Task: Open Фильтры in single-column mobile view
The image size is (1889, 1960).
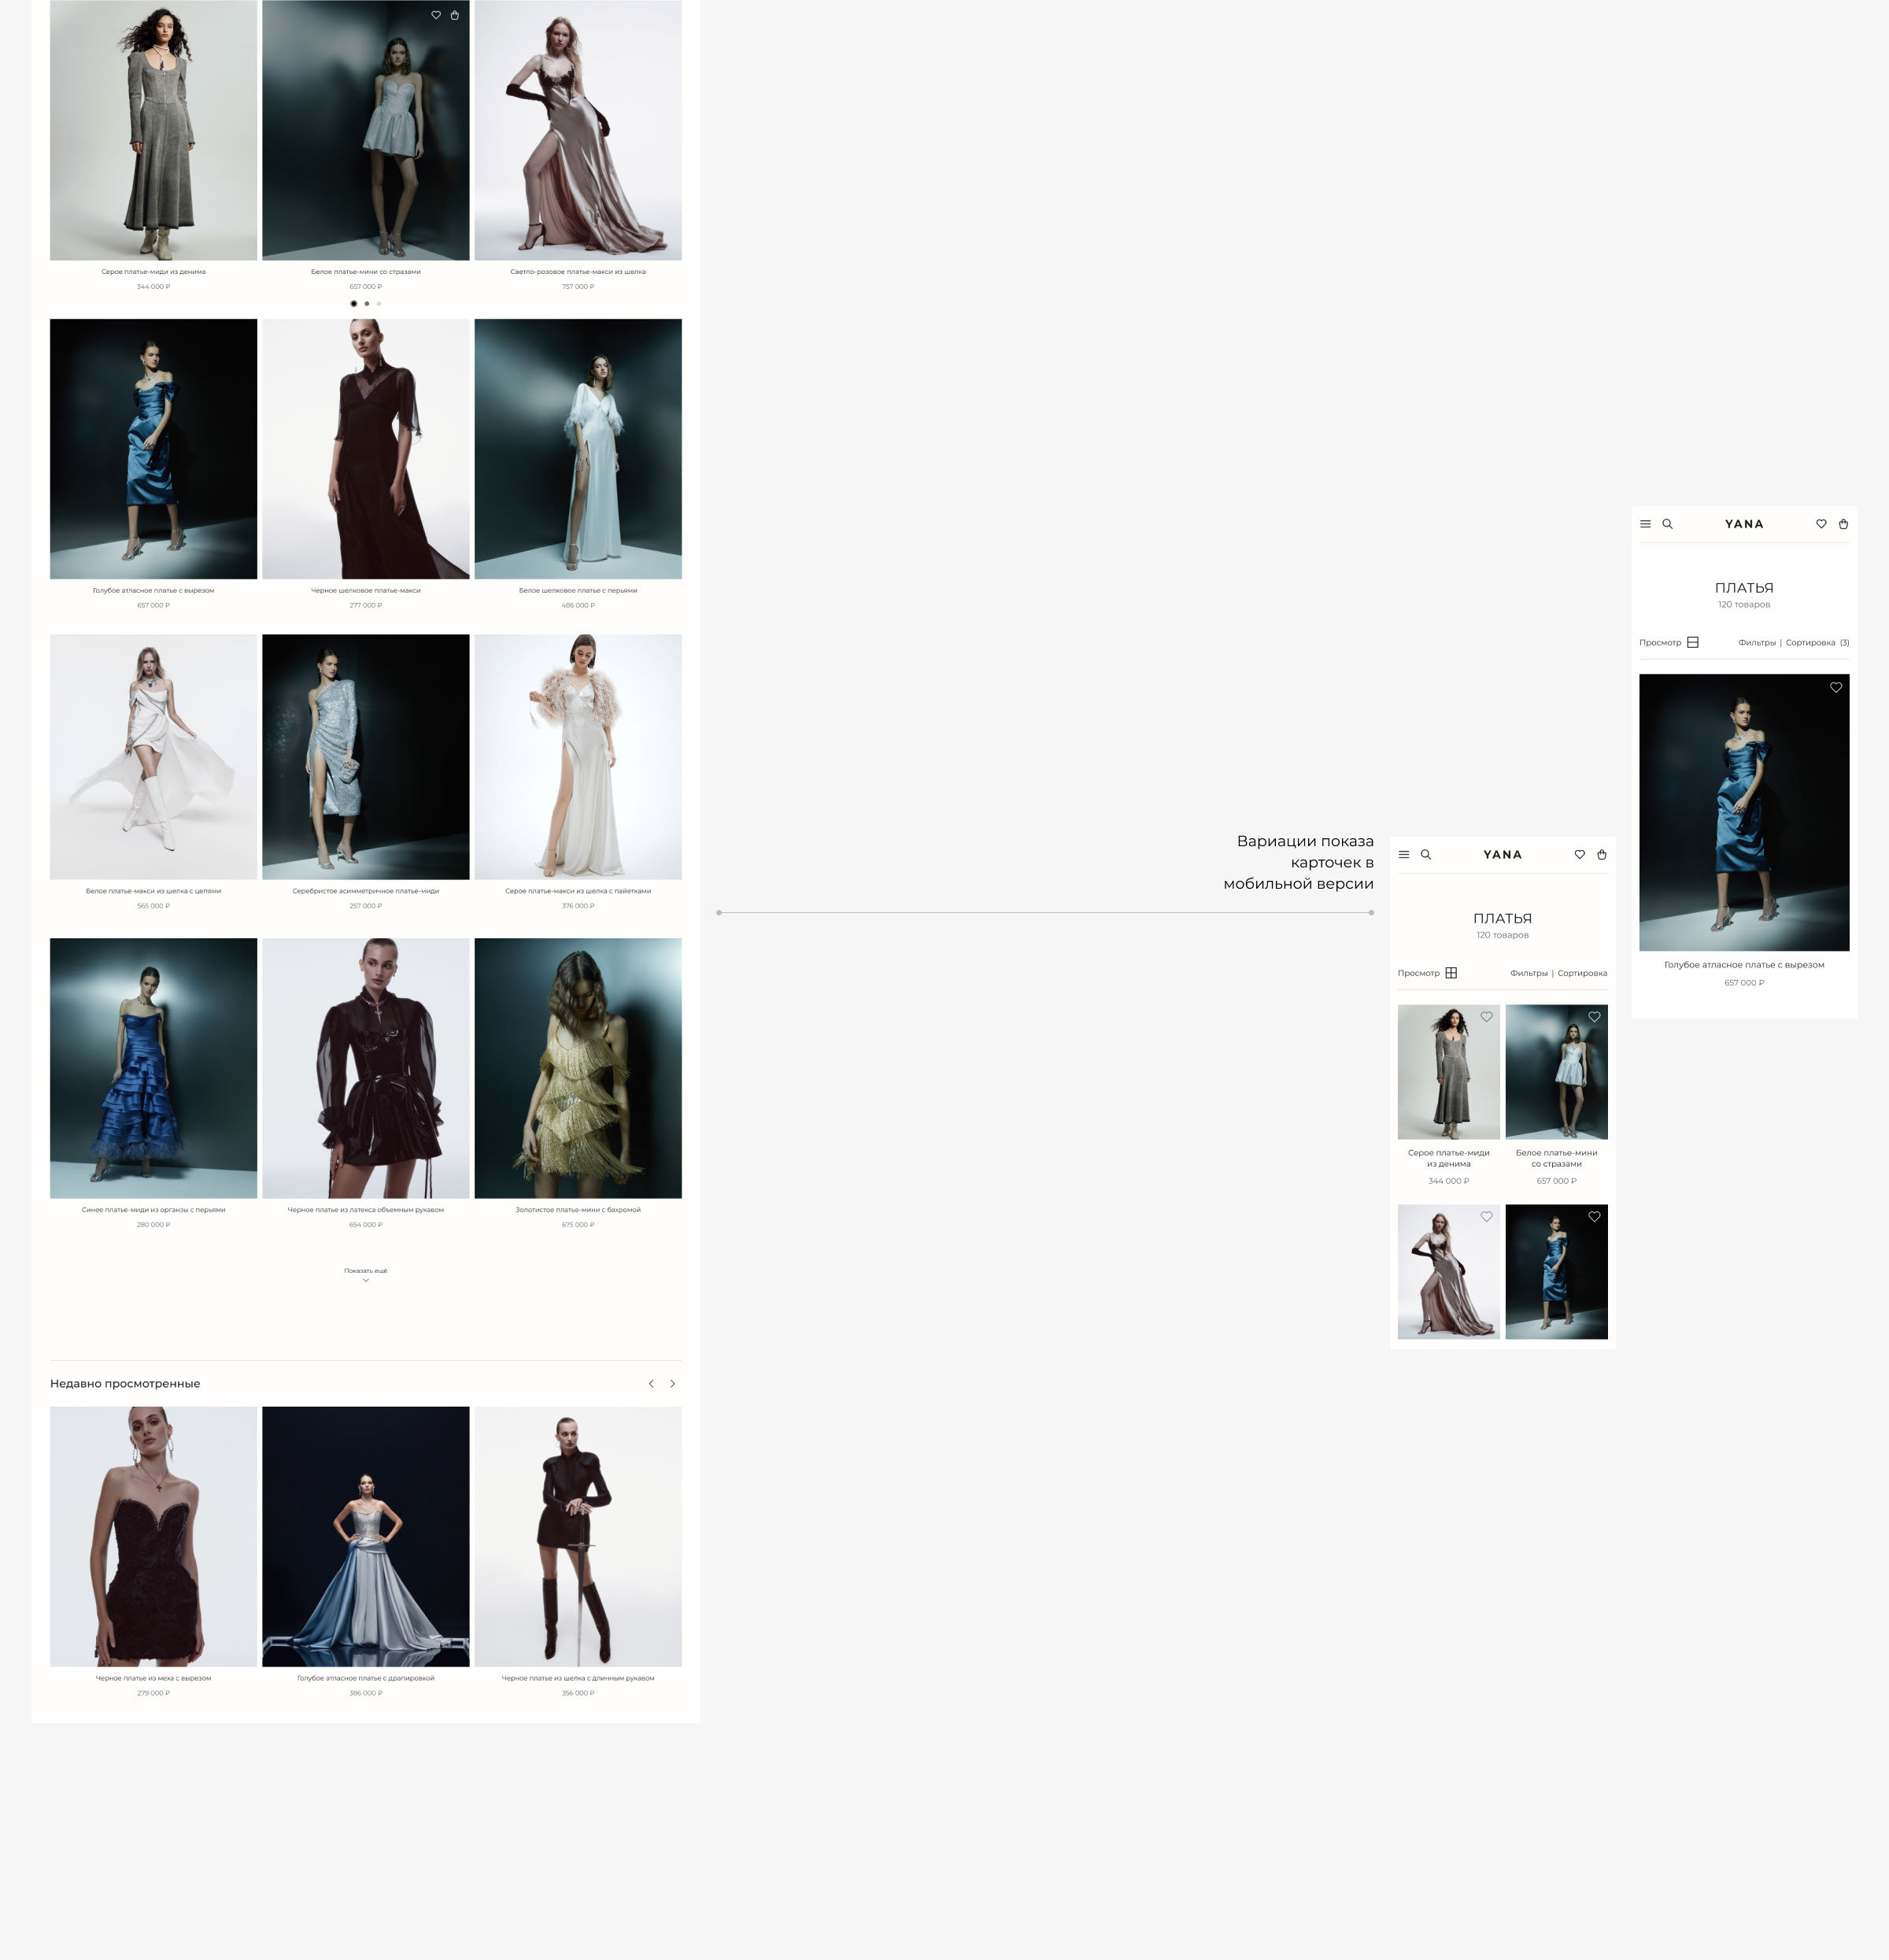Action: [1756, 643]
